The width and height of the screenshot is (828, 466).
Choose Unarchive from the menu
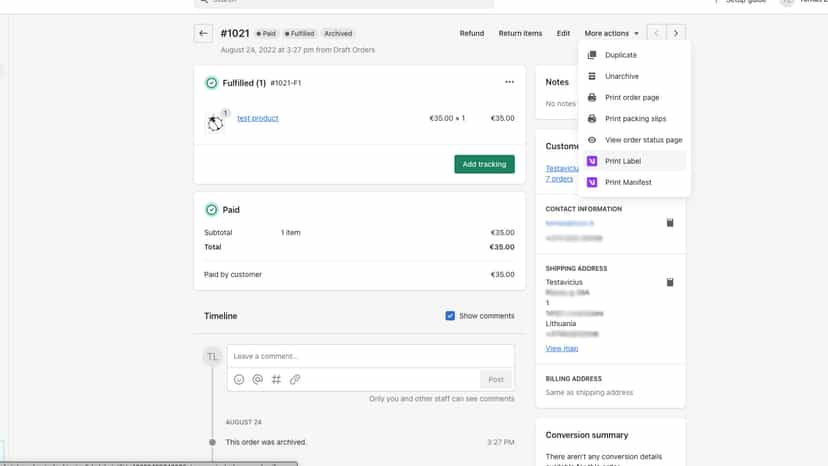pos(634,76)
